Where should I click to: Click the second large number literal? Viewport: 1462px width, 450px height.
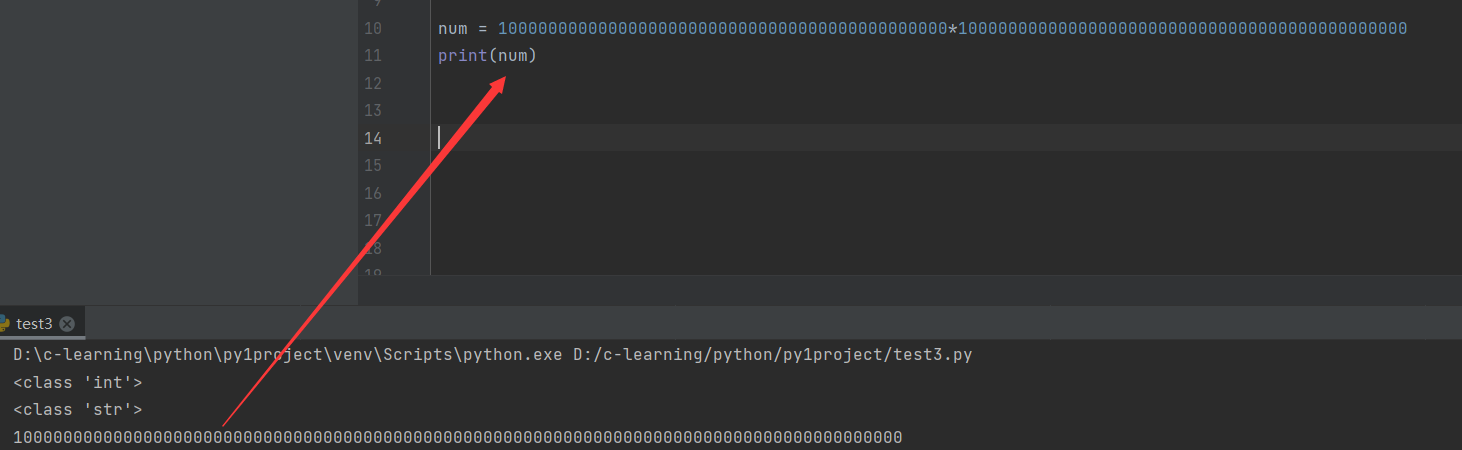[1183, 28]
